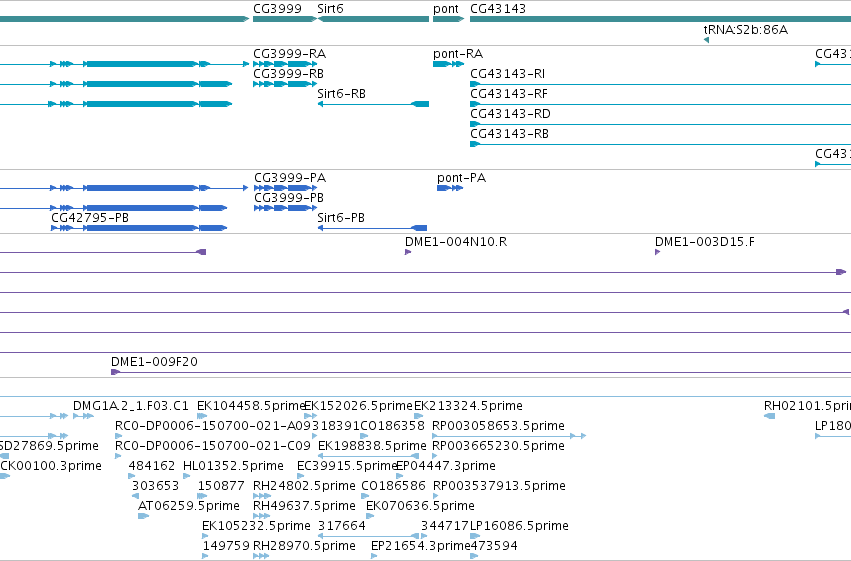Open the SD27869.5prime label

[49, 447]
